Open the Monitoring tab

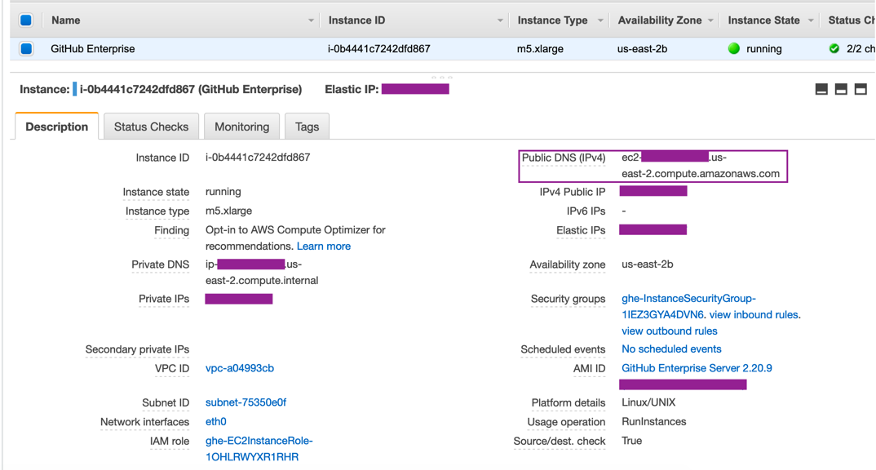[242, 127]
